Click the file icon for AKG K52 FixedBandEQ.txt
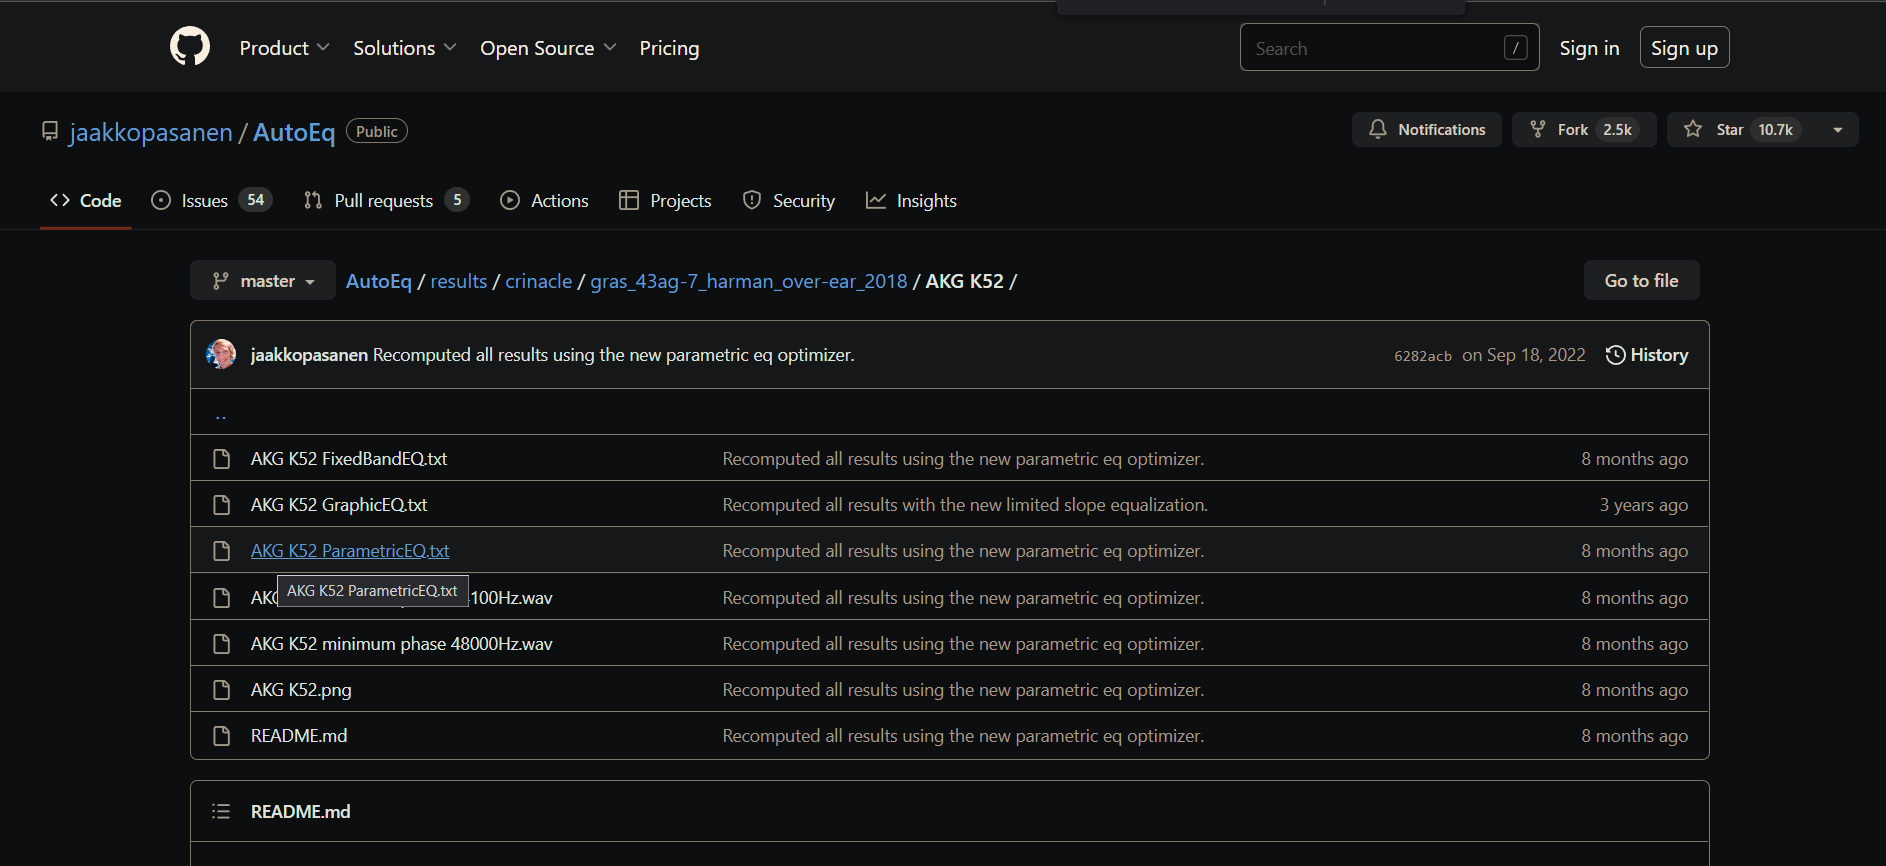Image resolution: width=1886 pixels, height=866 pixels. [x=222, y=459]
